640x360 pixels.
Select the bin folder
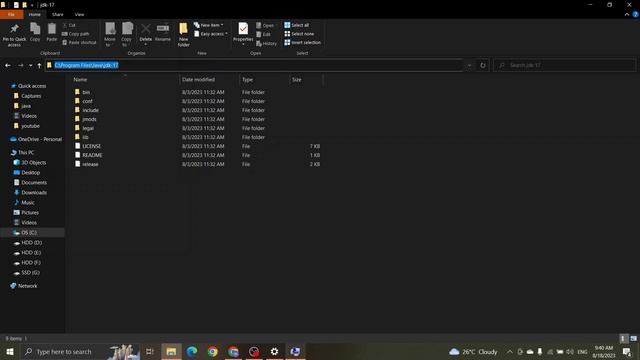coord(86,92)
